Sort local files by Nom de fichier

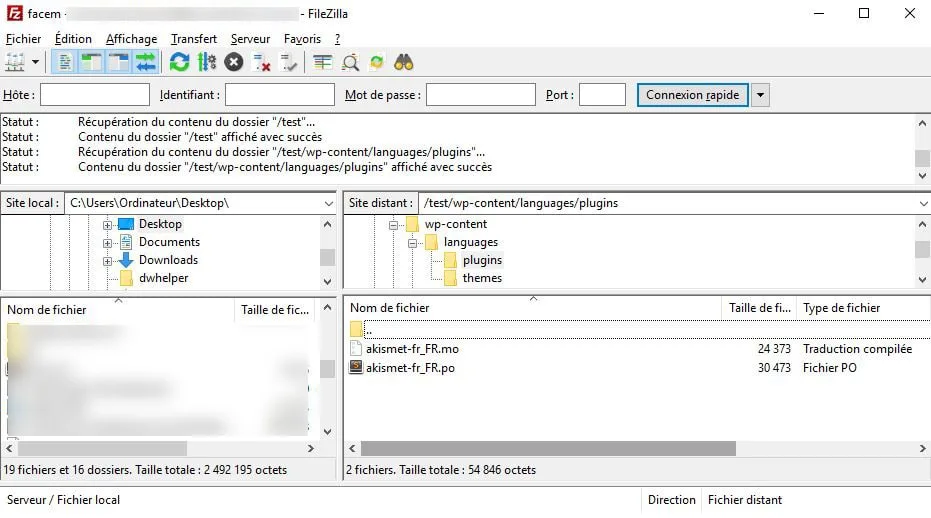tap(118, 309)
